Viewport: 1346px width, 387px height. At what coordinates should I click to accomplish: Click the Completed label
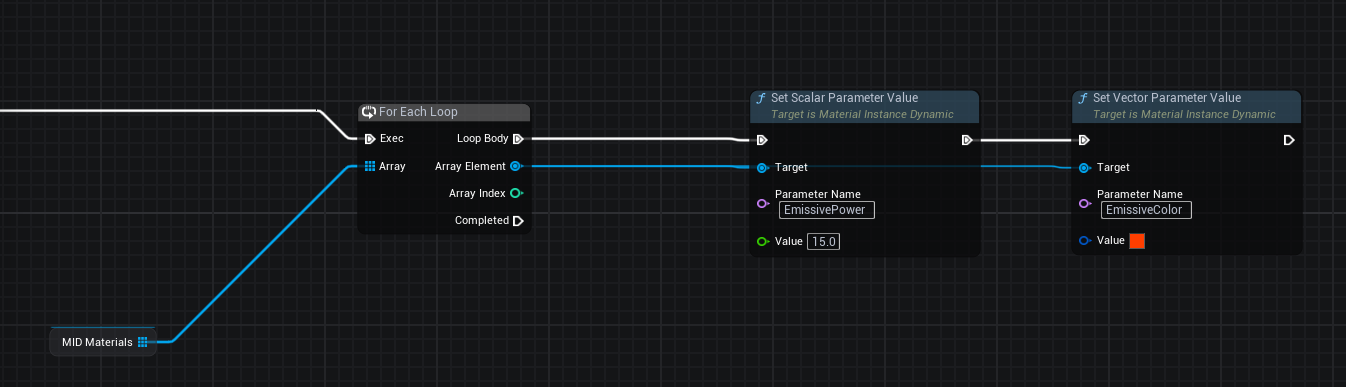click(x=482, y=220)
